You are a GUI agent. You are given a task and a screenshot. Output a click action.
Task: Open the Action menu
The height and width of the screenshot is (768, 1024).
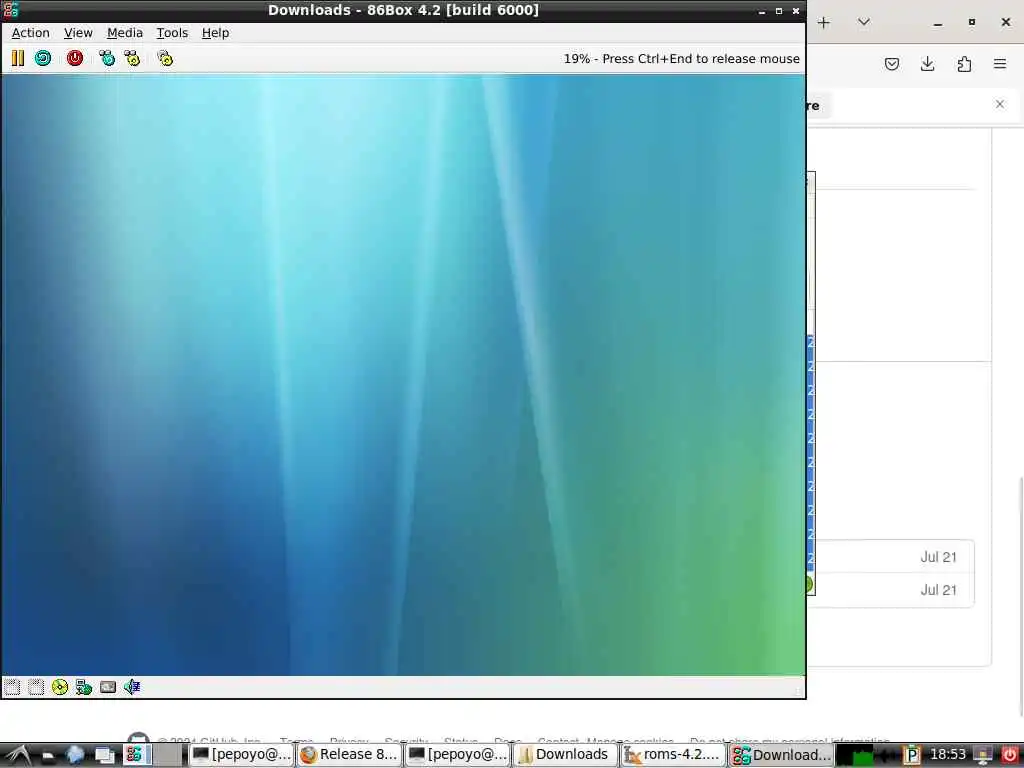tap(31, 33)
